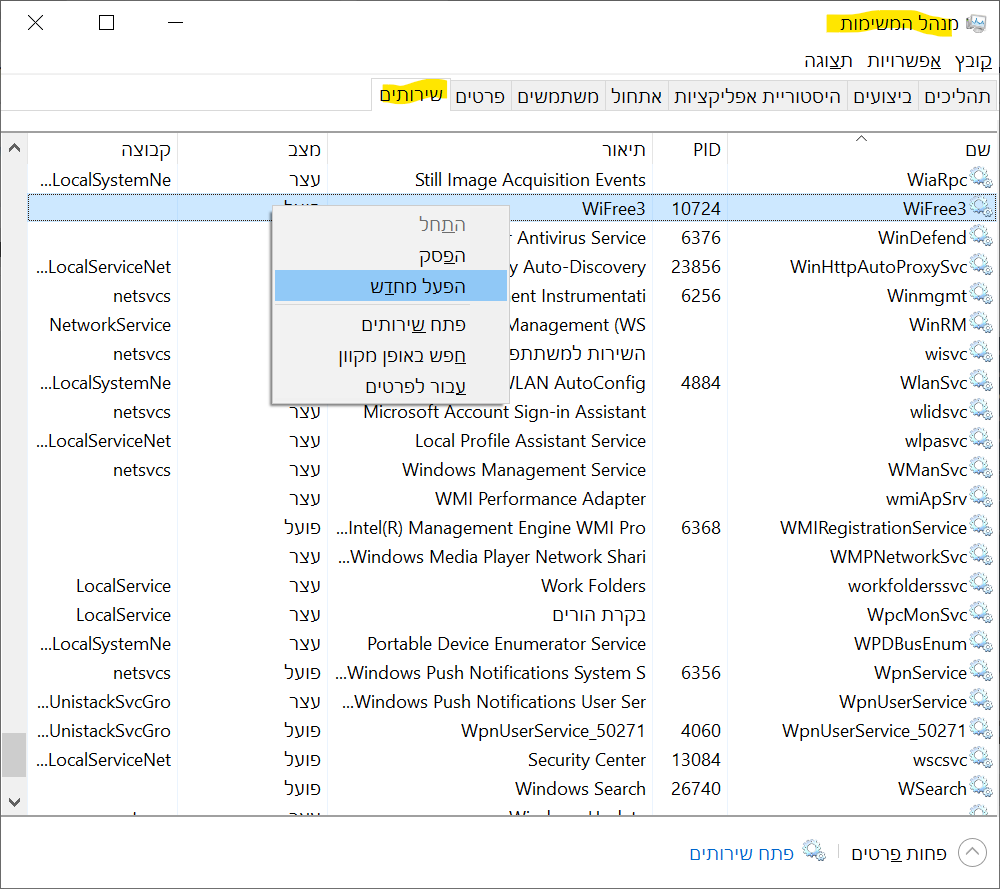
Task: Click the פתח שירותים link at bottom
Action: coord(741,853)
